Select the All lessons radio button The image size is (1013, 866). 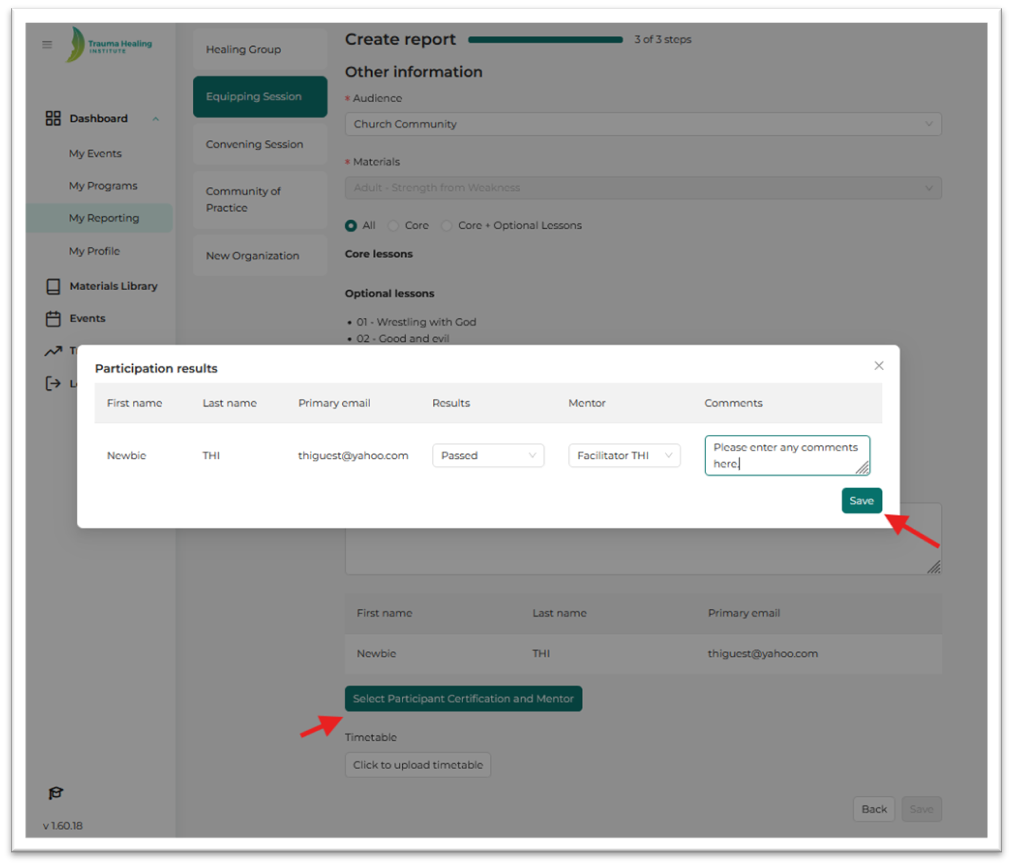pyautogui.click(x=351, y=226)
